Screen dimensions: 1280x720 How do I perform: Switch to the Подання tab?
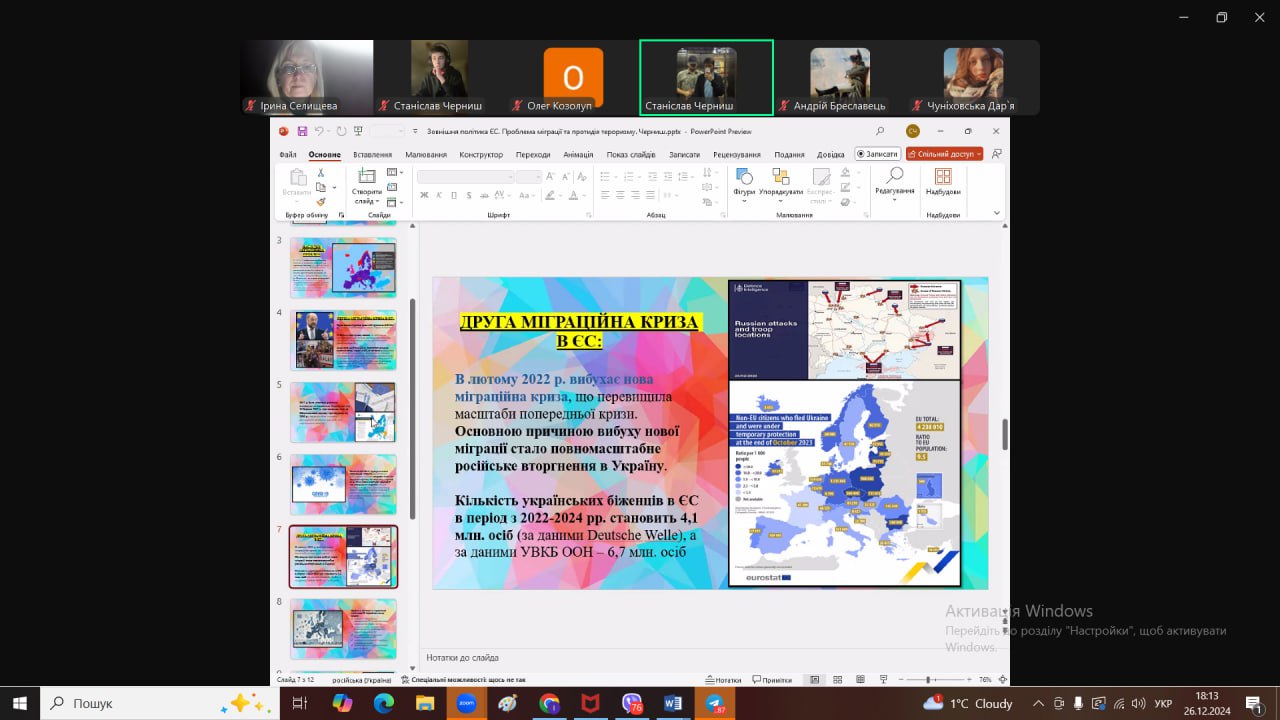click(789, 155)
